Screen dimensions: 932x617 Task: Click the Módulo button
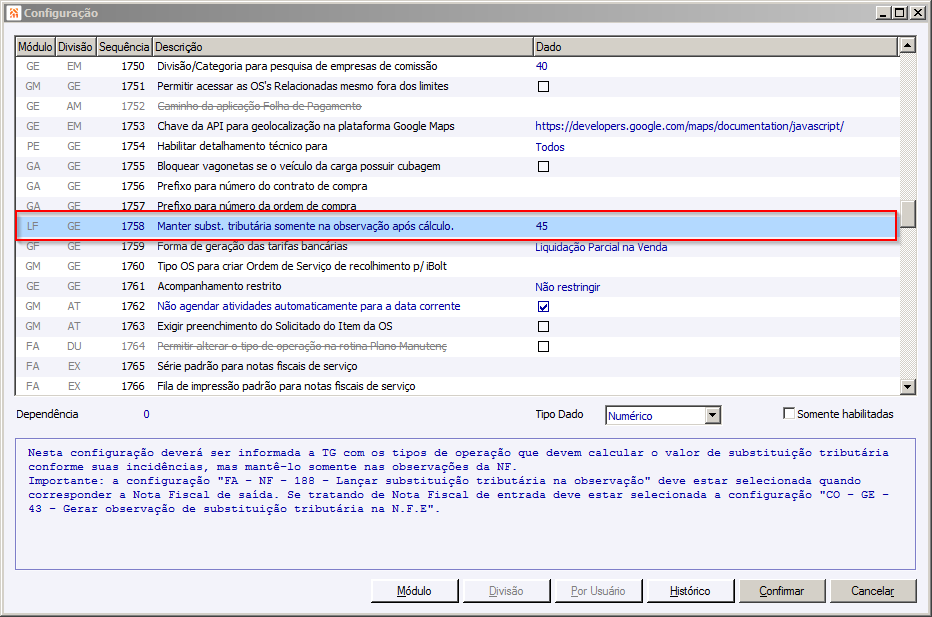(414, 591)
